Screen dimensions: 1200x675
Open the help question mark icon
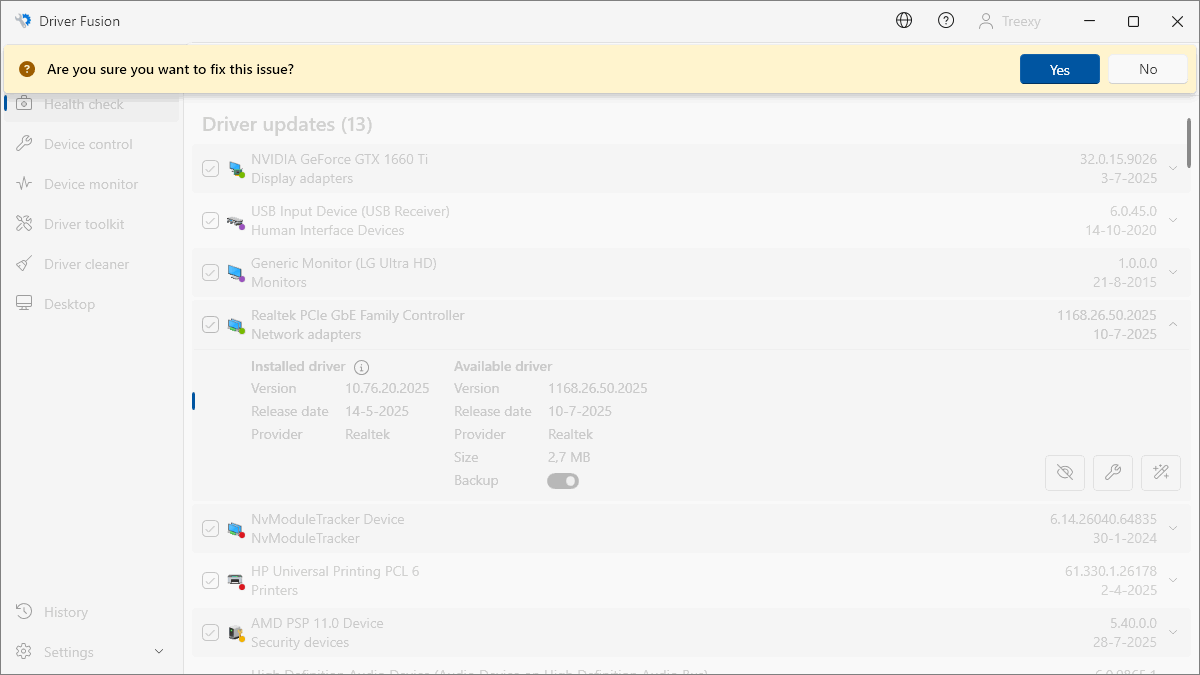[946, 21]
